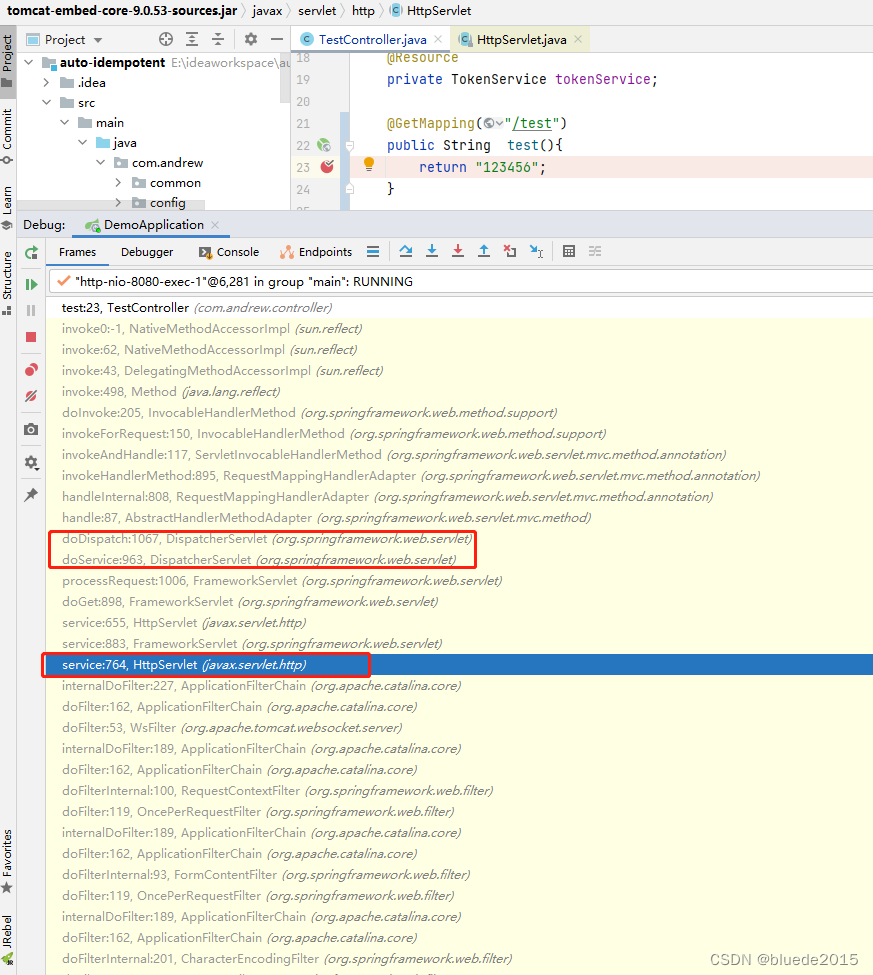Open the JRebel tool window side tab

(7, 939)
